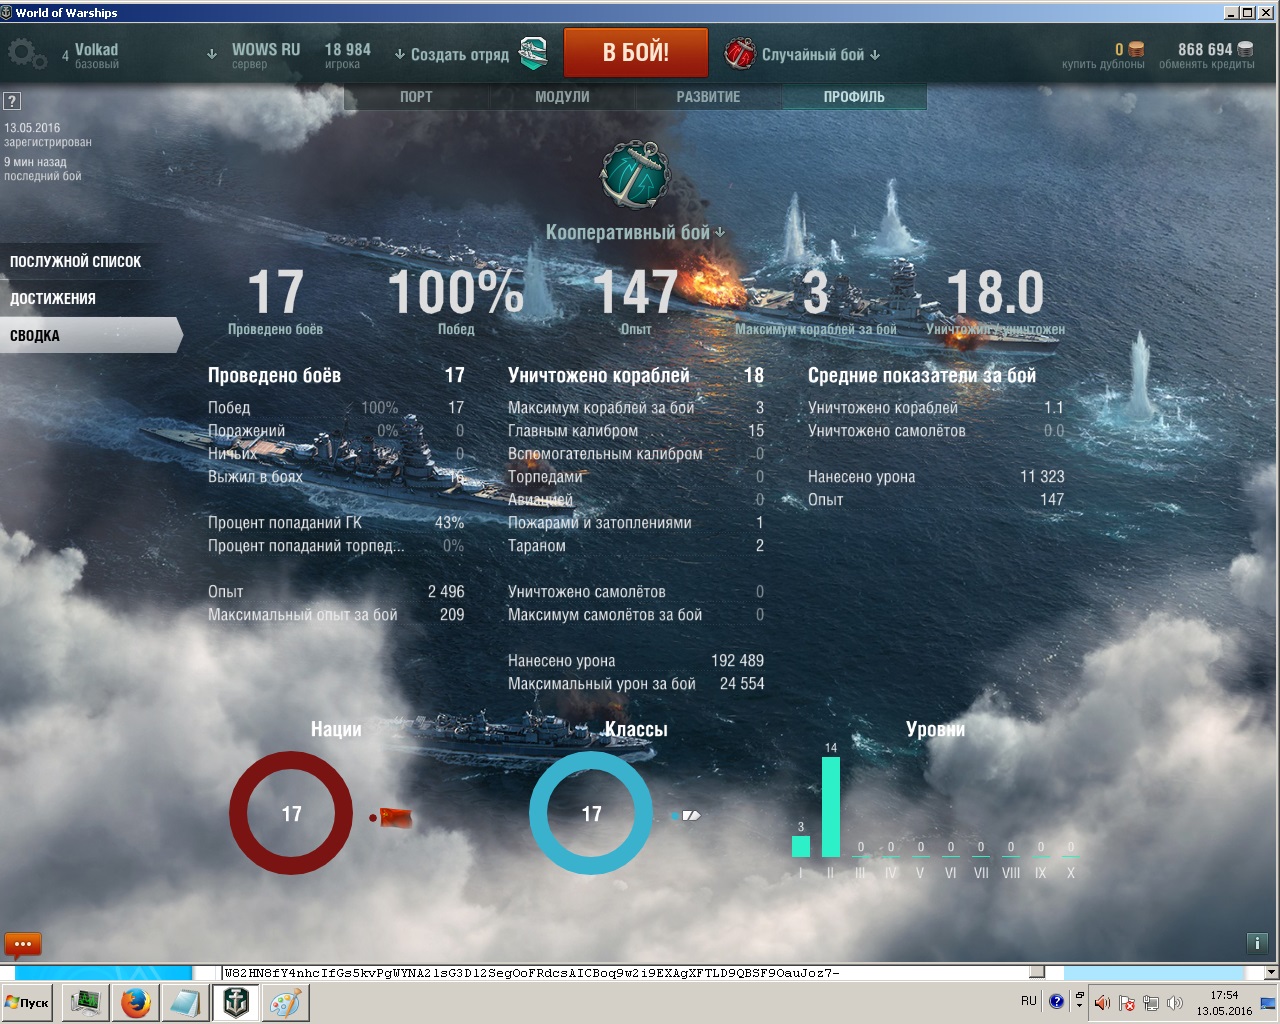The image size is (1280, 1024).
Task: Click the Проведено боёв heading
Action: pos(274,376)
